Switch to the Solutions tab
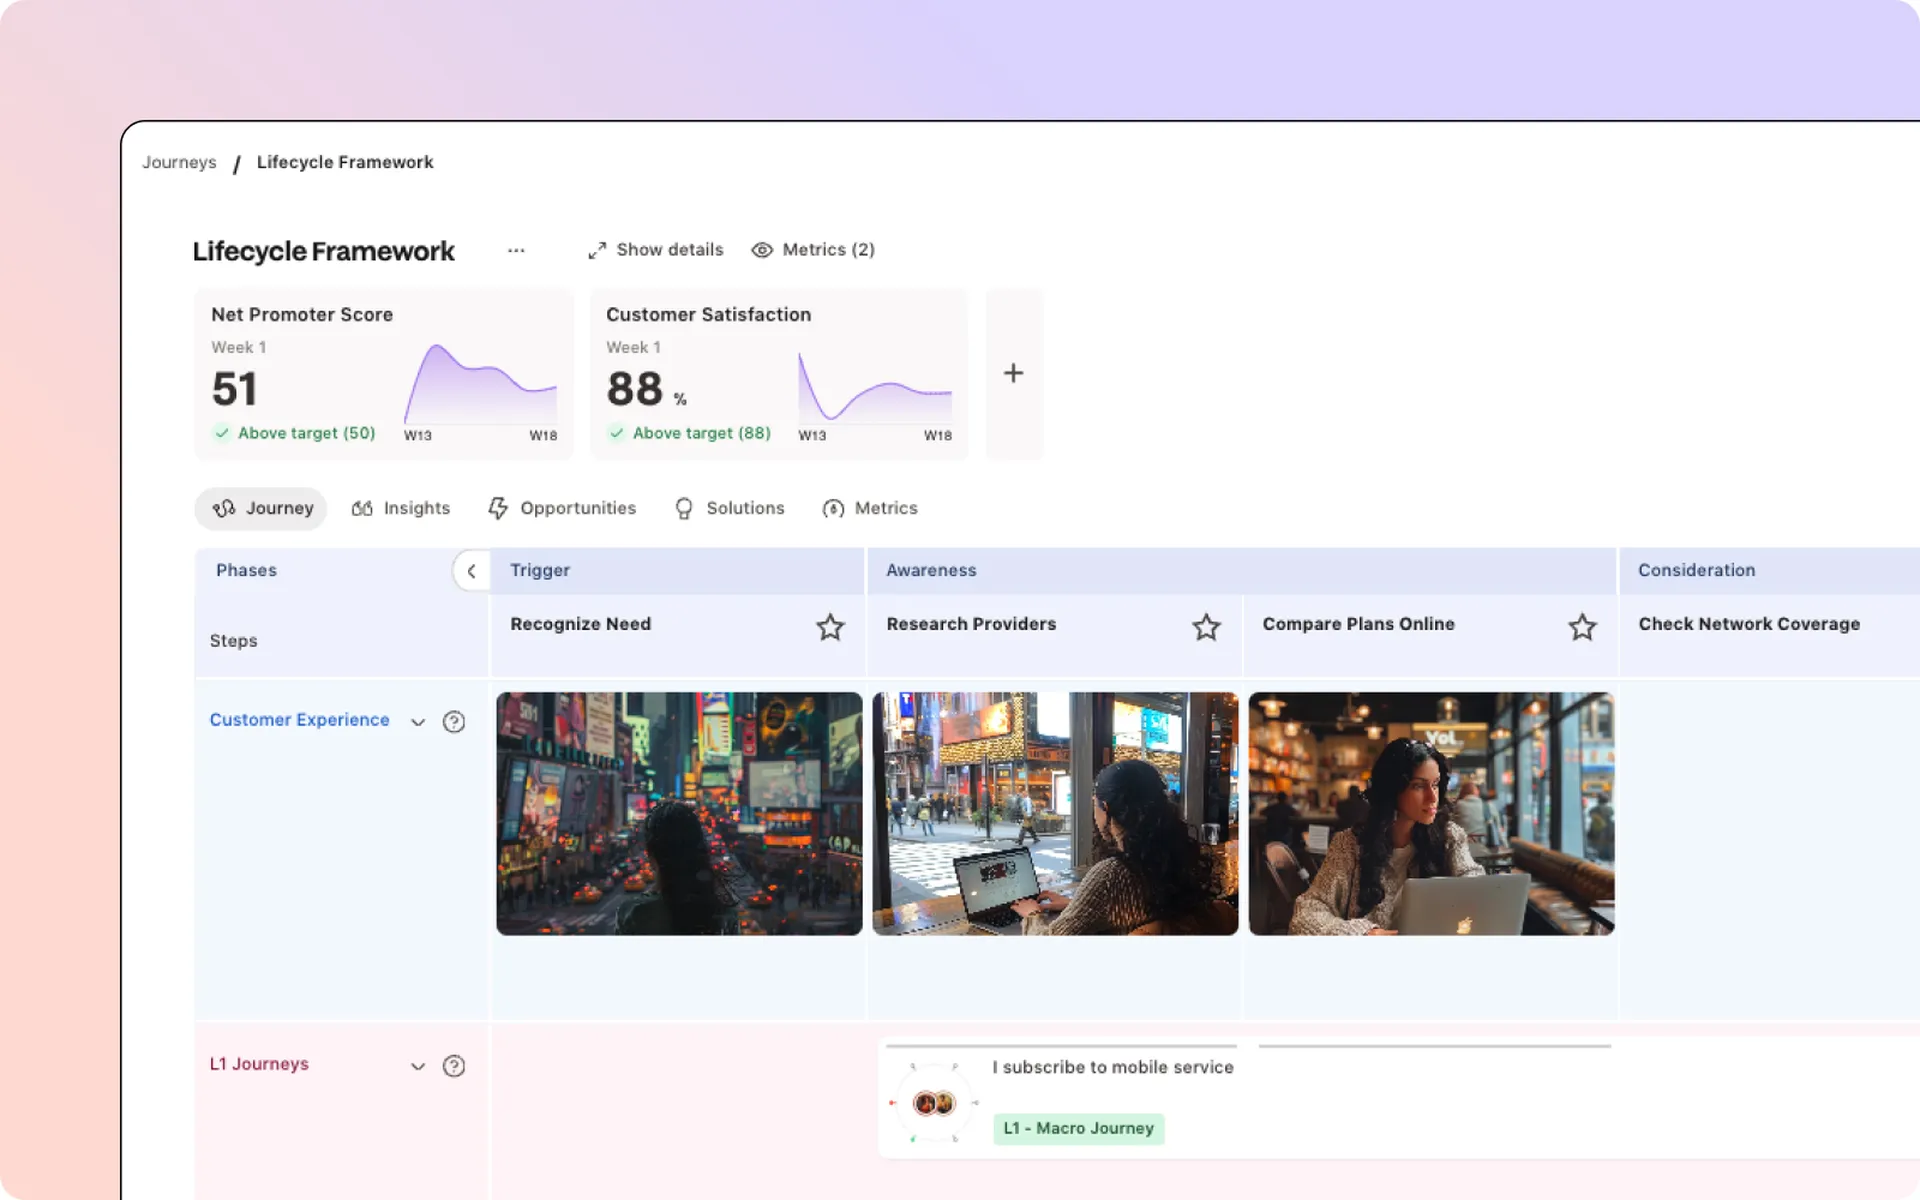 (730, 508)
